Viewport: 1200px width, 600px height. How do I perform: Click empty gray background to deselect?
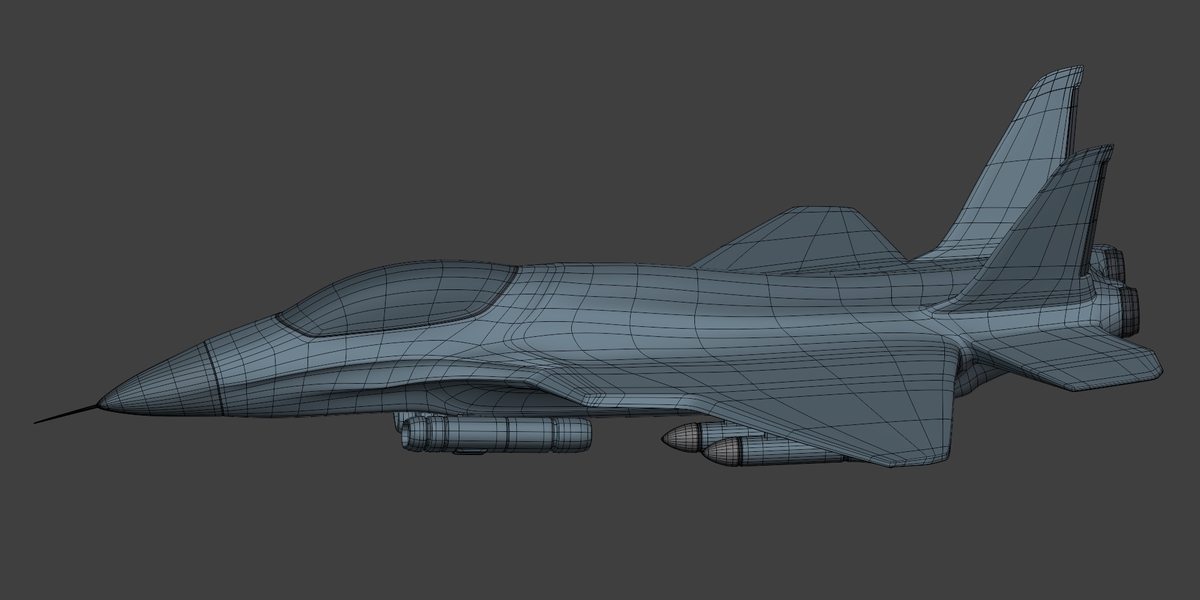tap(300, 120)
